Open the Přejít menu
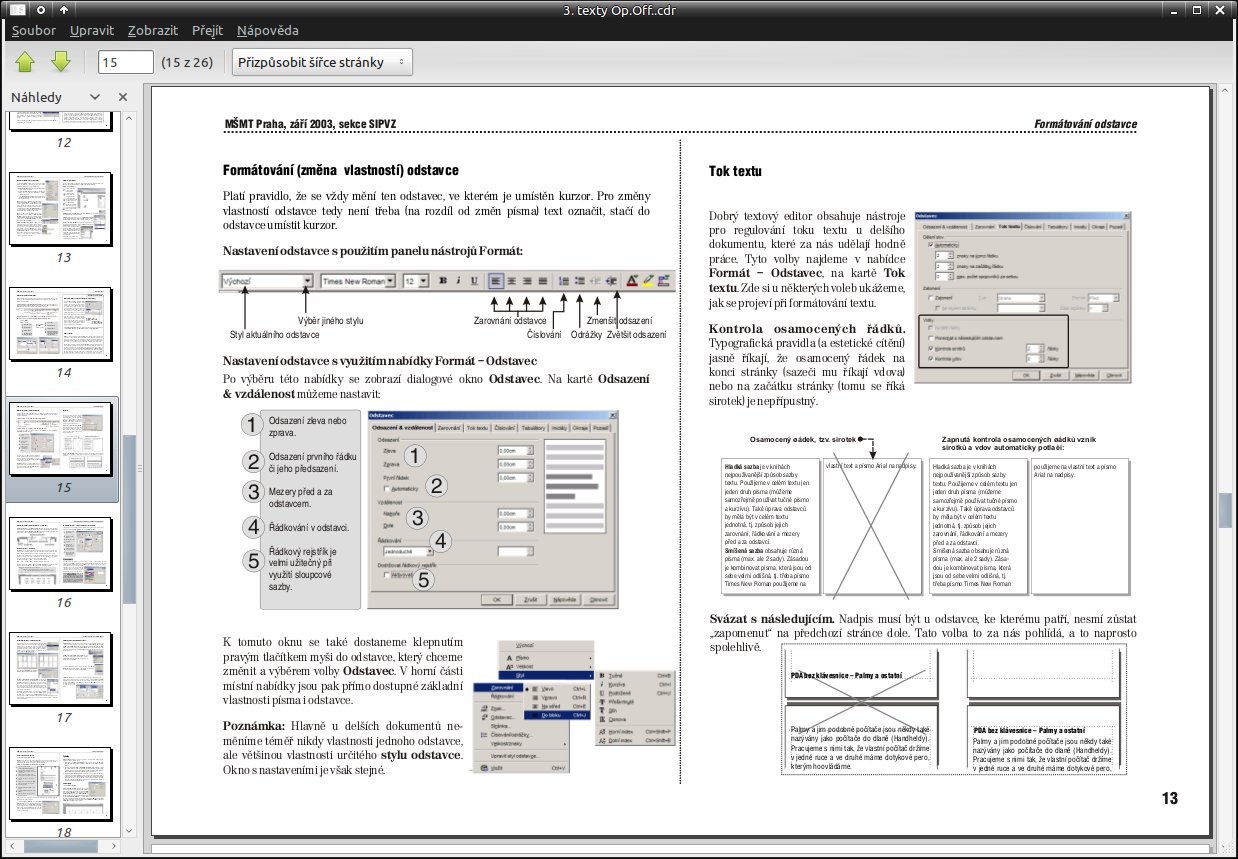The height and width of the screenshot is (859, 1238). 207,30
